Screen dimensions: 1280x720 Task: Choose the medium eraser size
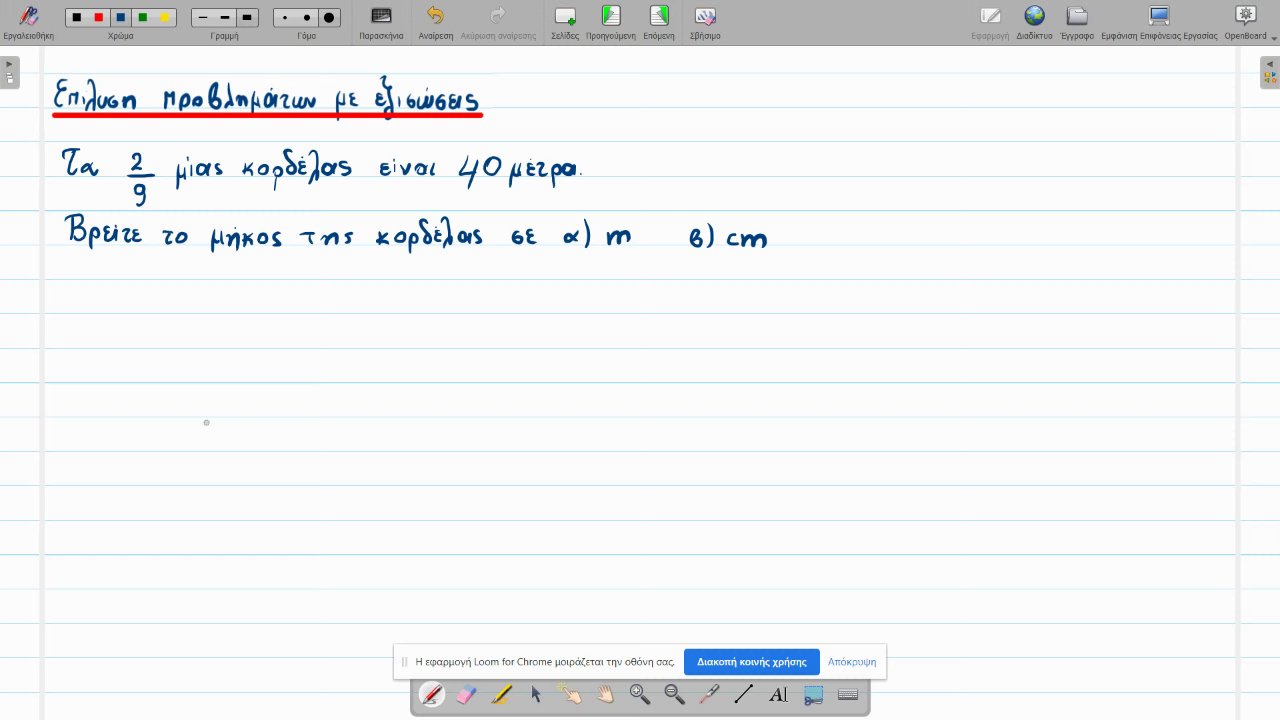[x=307, y=18]
